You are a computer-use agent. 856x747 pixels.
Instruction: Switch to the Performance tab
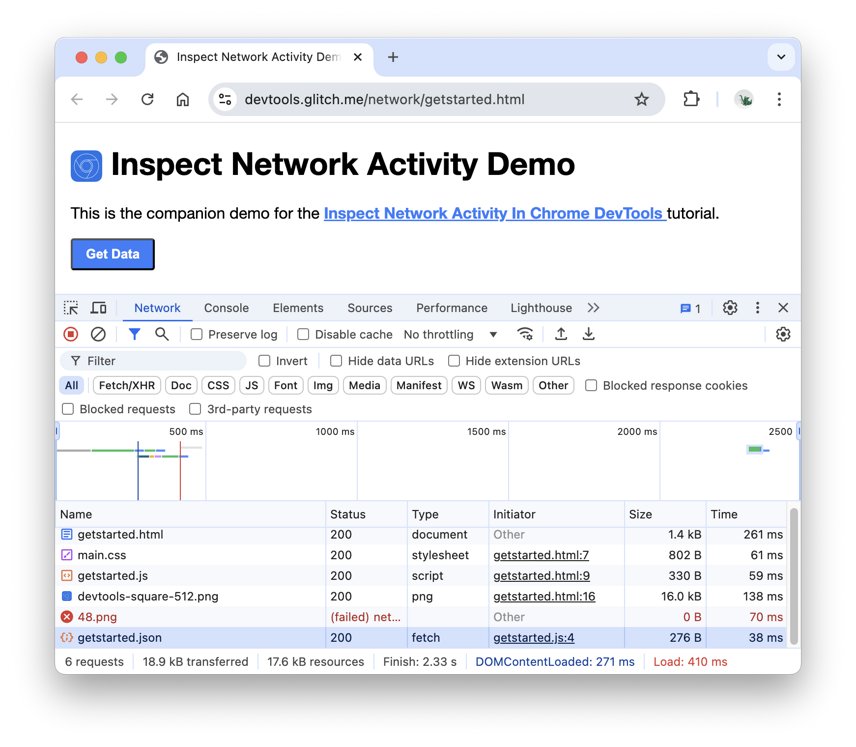tap(452, 308)
